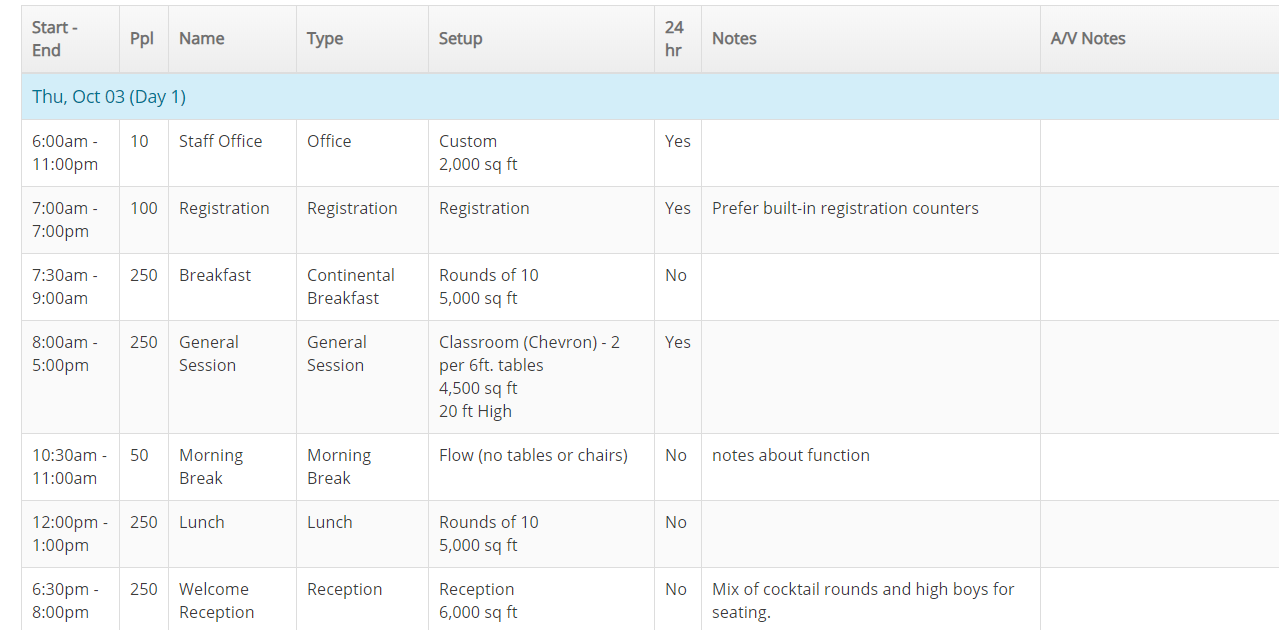Click the "Staff Office" name cell
The height and width of the screenshot is (630, 1279).
pyautogui.click(x=221, y=142)
